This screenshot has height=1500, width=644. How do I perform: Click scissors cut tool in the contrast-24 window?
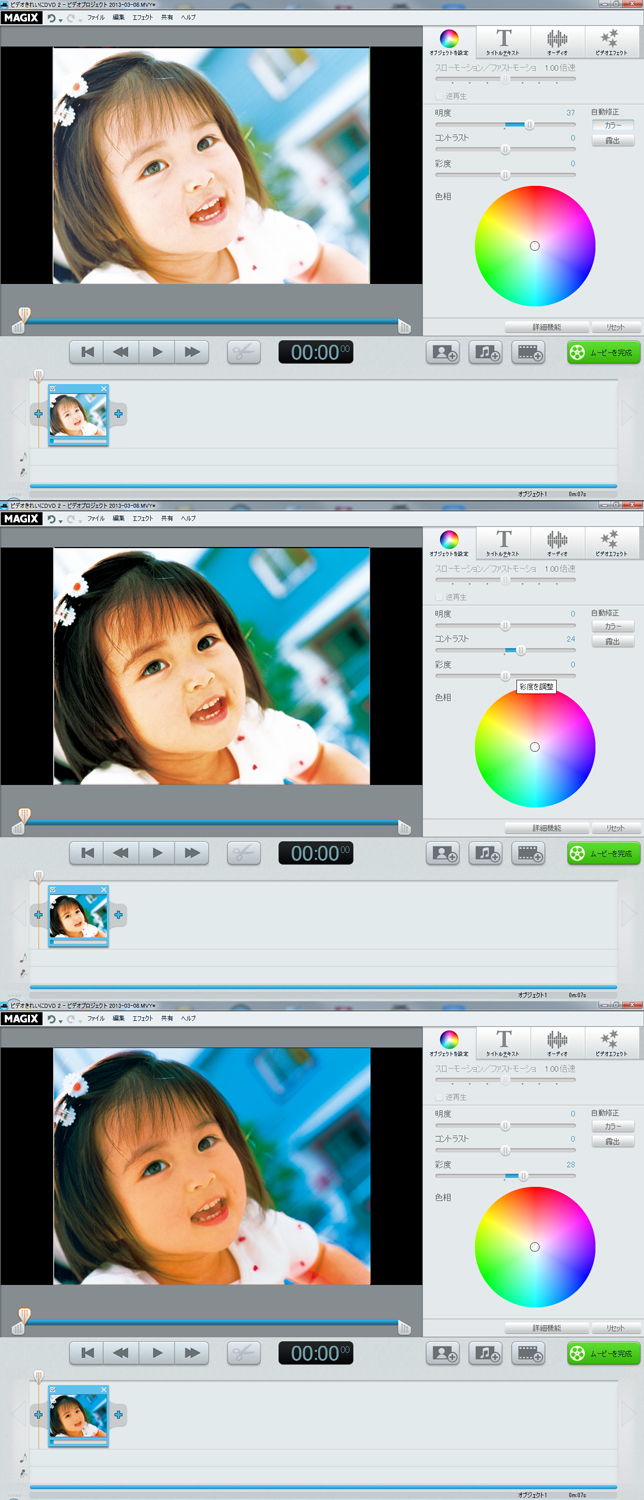[244, 853]
